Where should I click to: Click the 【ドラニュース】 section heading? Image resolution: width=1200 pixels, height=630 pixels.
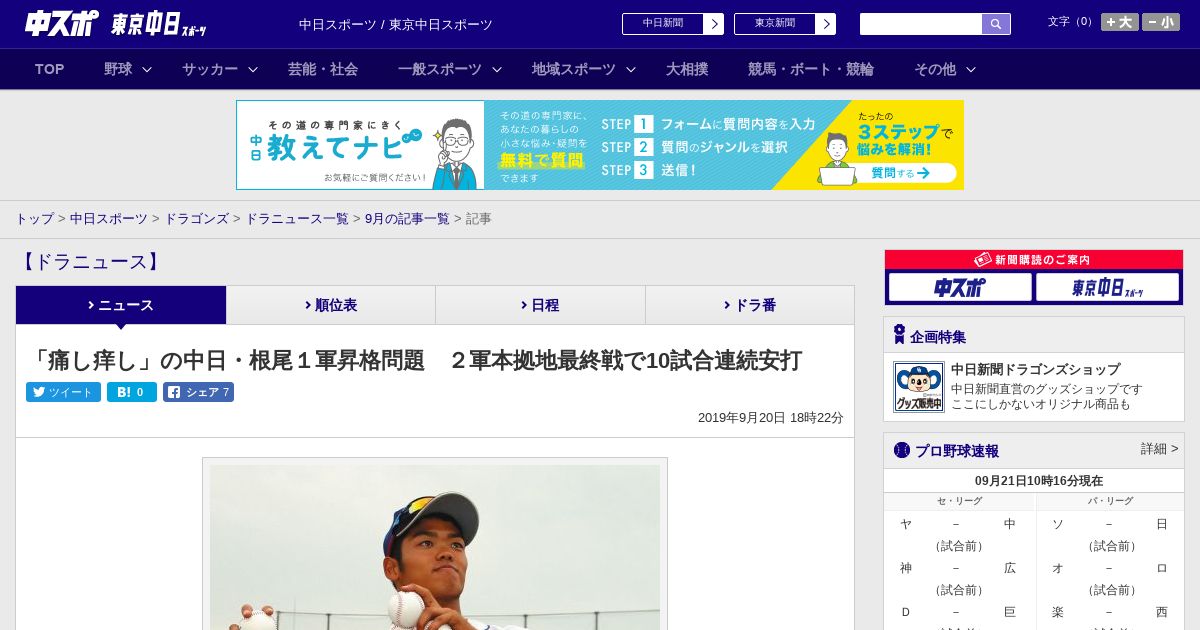tap(89, 262)
